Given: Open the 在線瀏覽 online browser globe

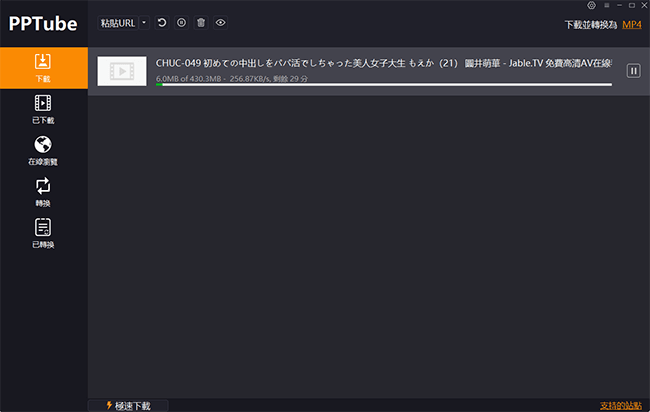Looking at the screenshot, I should point(43,150).
